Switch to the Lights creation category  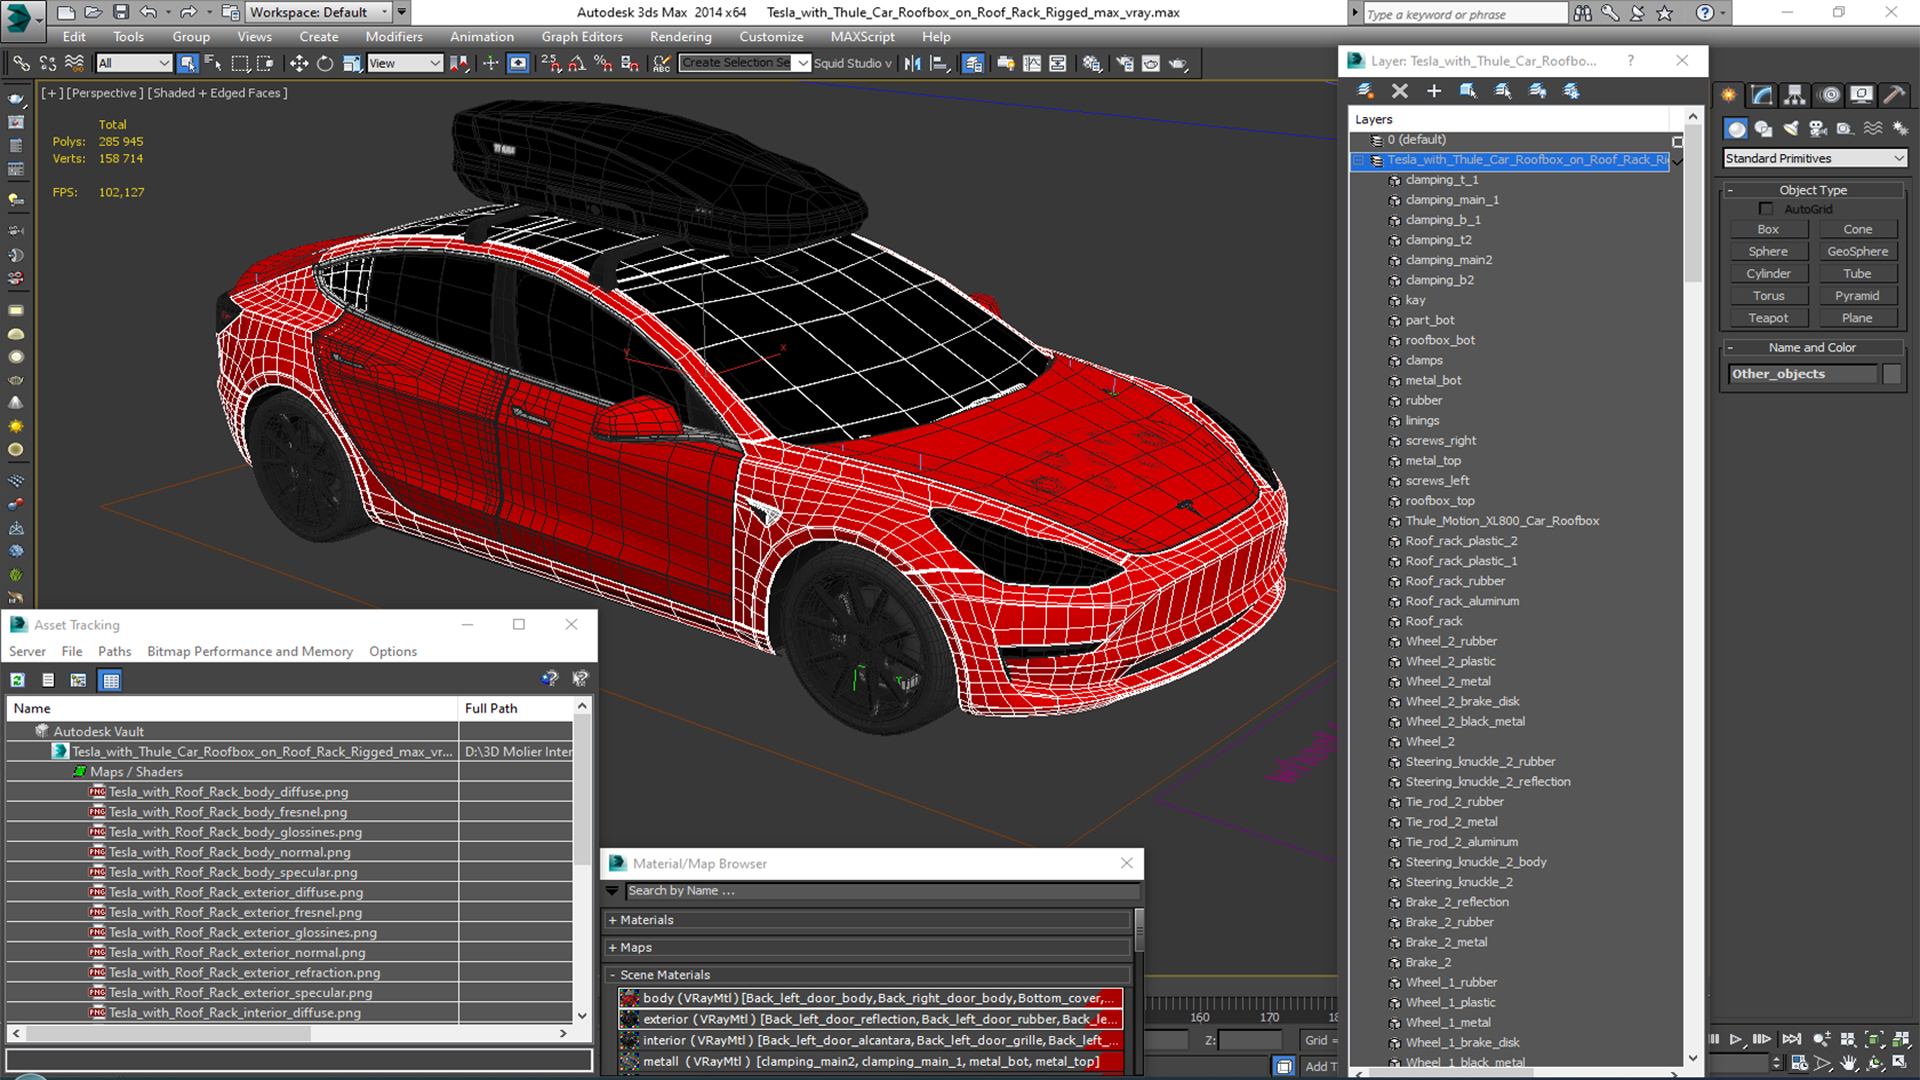click(x=1791, y=129)
